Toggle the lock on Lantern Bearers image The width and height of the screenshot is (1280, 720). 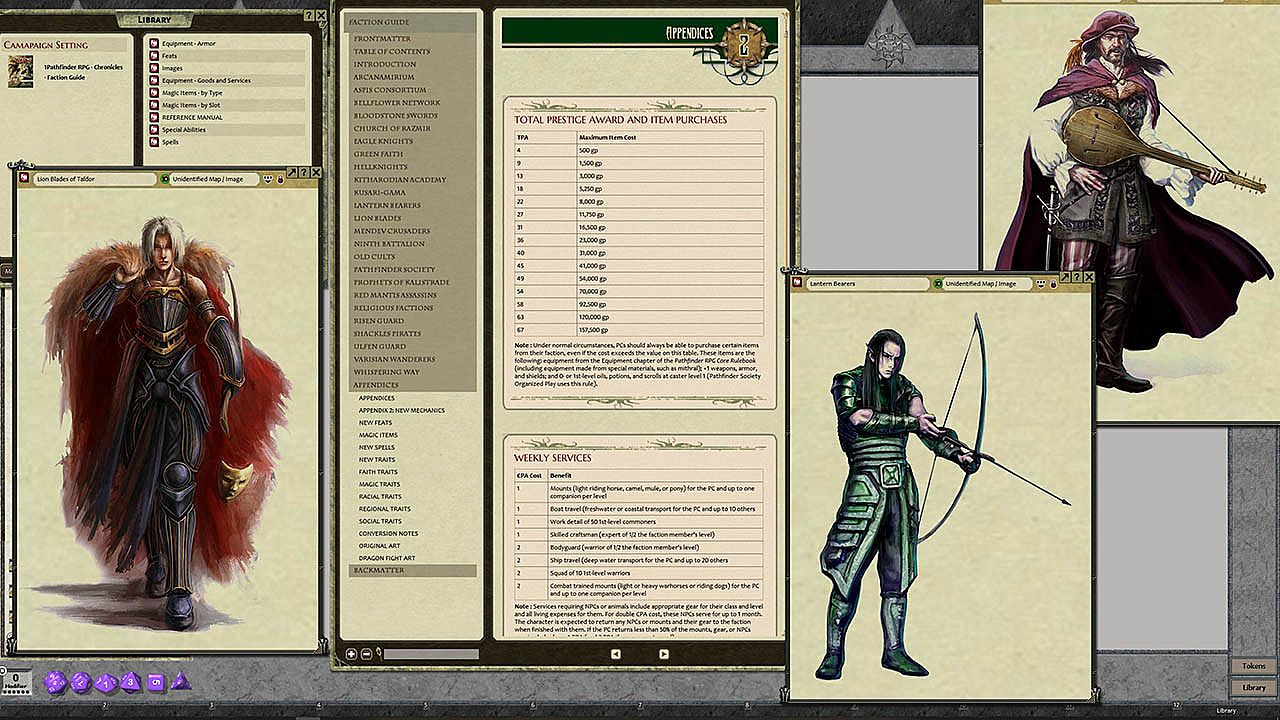pyautogui.click(x=1053, y=284)
